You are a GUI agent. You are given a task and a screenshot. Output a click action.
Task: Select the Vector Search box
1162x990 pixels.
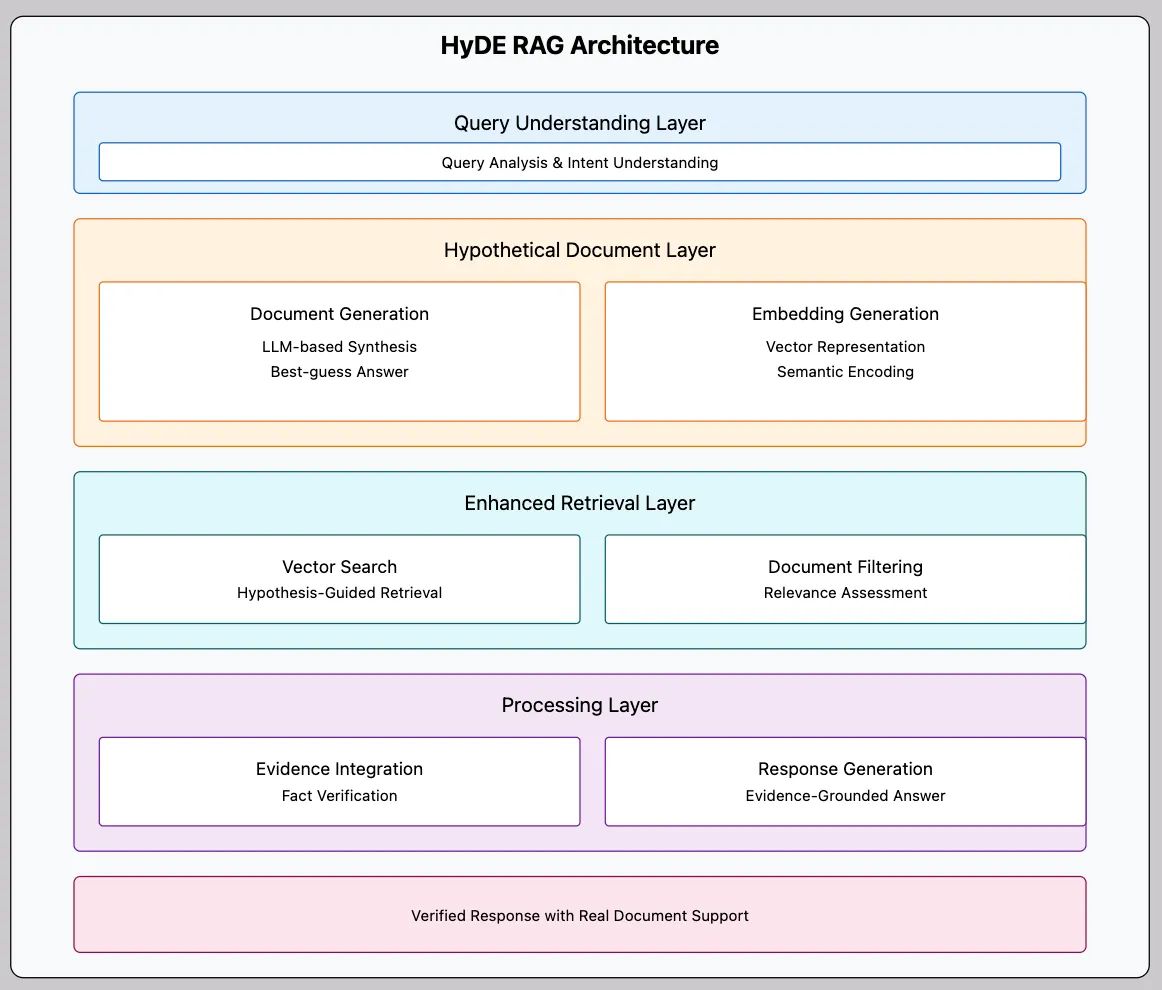(339, 567)
